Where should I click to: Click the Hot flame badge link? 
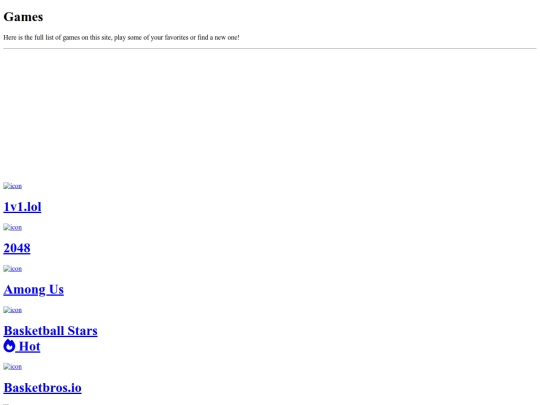pos(22,346)
